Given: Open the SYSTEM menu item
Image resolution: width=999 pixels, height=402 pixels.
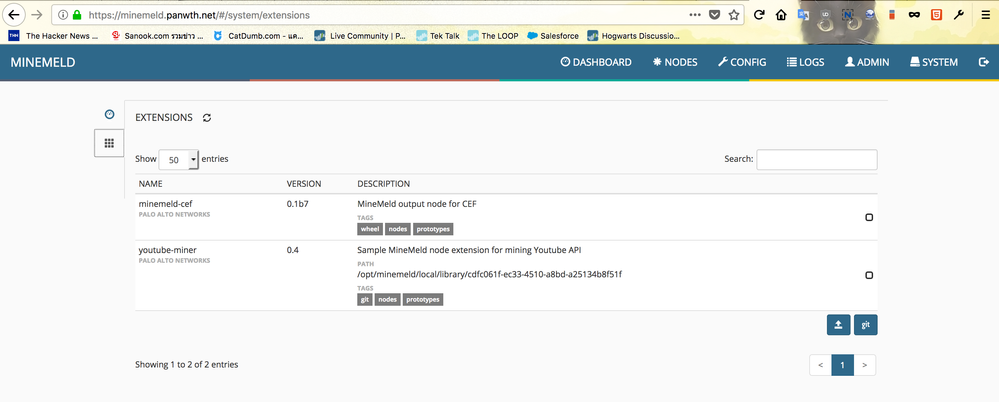Looking at the screenshot, I should [933, 62].
